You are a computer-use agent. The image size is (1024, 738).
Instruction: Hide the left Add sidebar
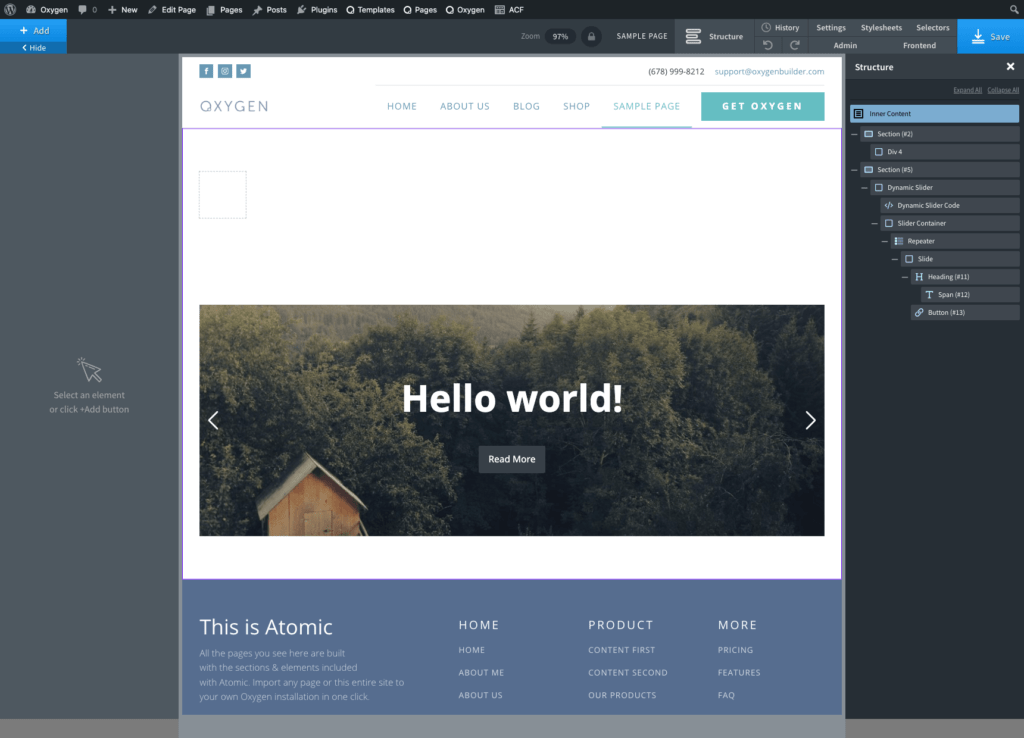pos(33,47)
